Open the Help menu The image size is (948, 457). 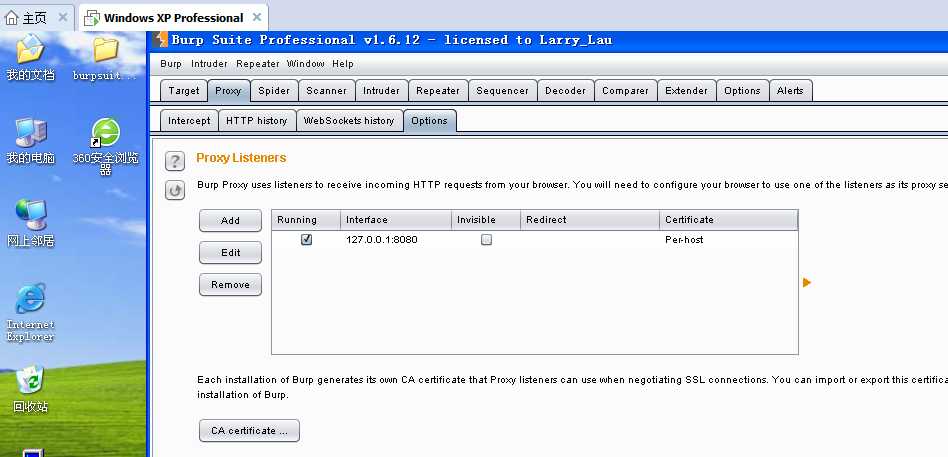click(343, 63)
